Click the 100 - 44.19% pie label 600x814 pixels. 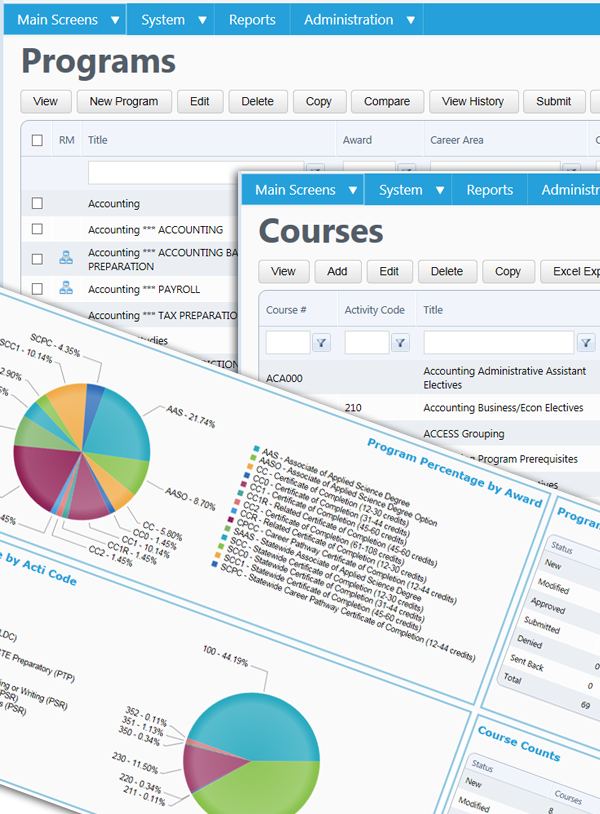pos(225,655)
